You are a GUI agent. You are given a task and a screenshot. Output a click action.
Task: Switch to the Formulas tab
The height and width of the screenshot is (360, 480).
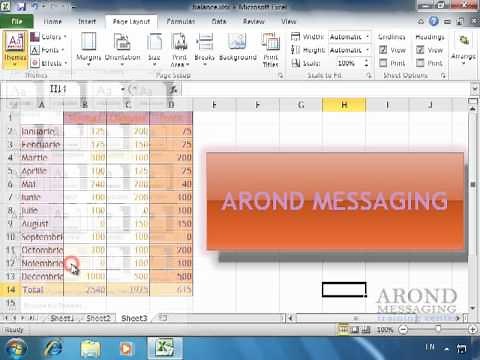181,21
